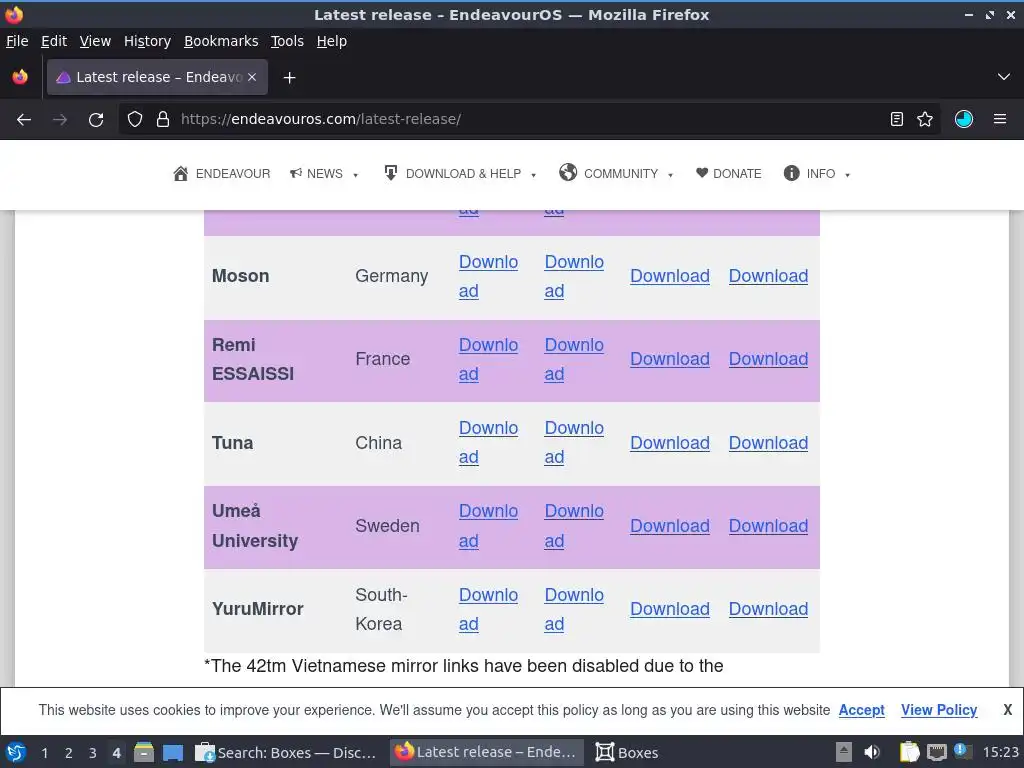Open the LXQt start menu icon
Image resolution: width=1024 pixels, height=768 pixels.
pyautogui.click(x=16, y=752)
